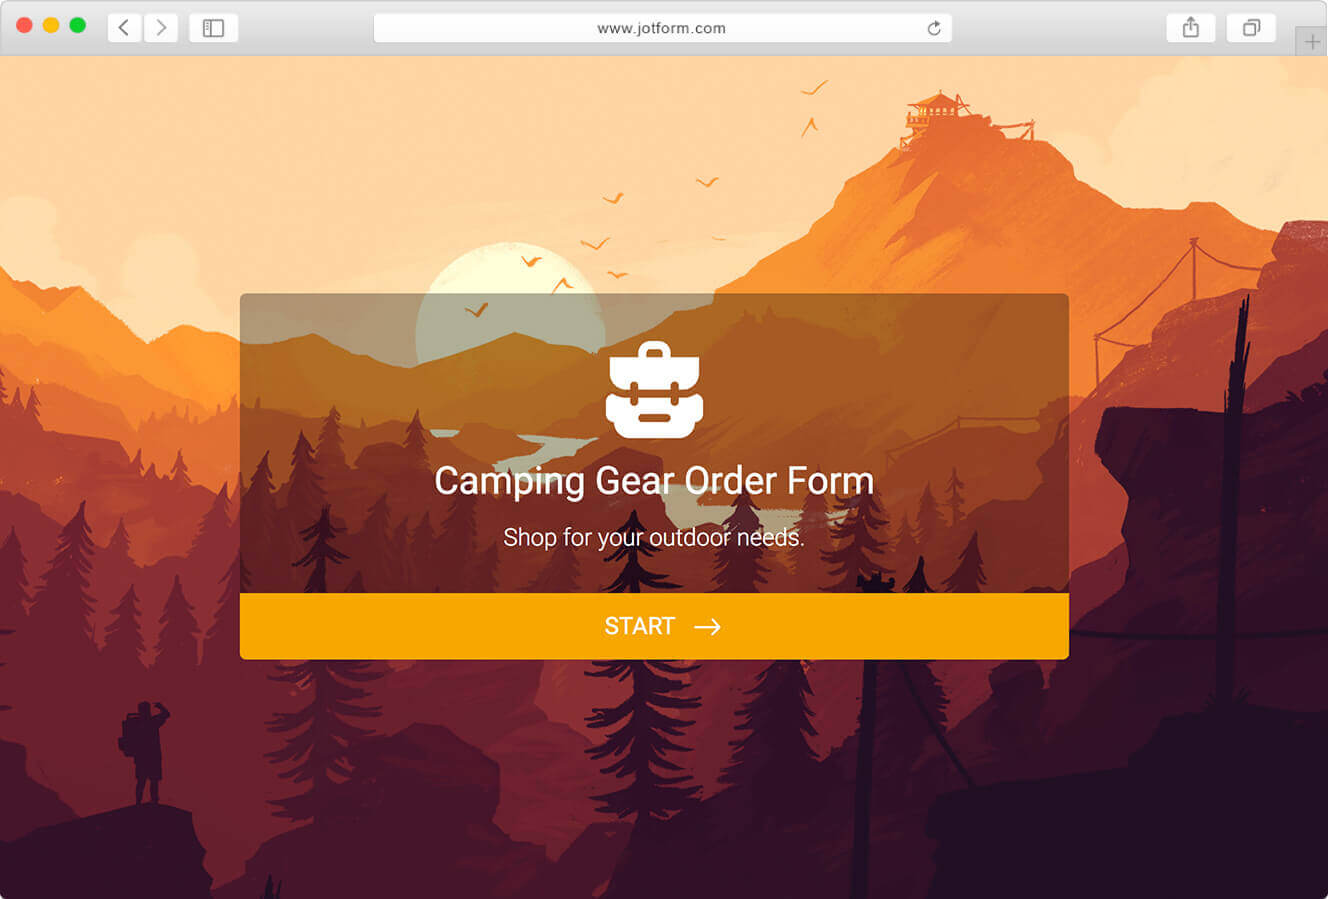Viewport: 1328px width, 899px height.
Task: Enter fullscreen using green button
Action: click(x=77, y=26)
